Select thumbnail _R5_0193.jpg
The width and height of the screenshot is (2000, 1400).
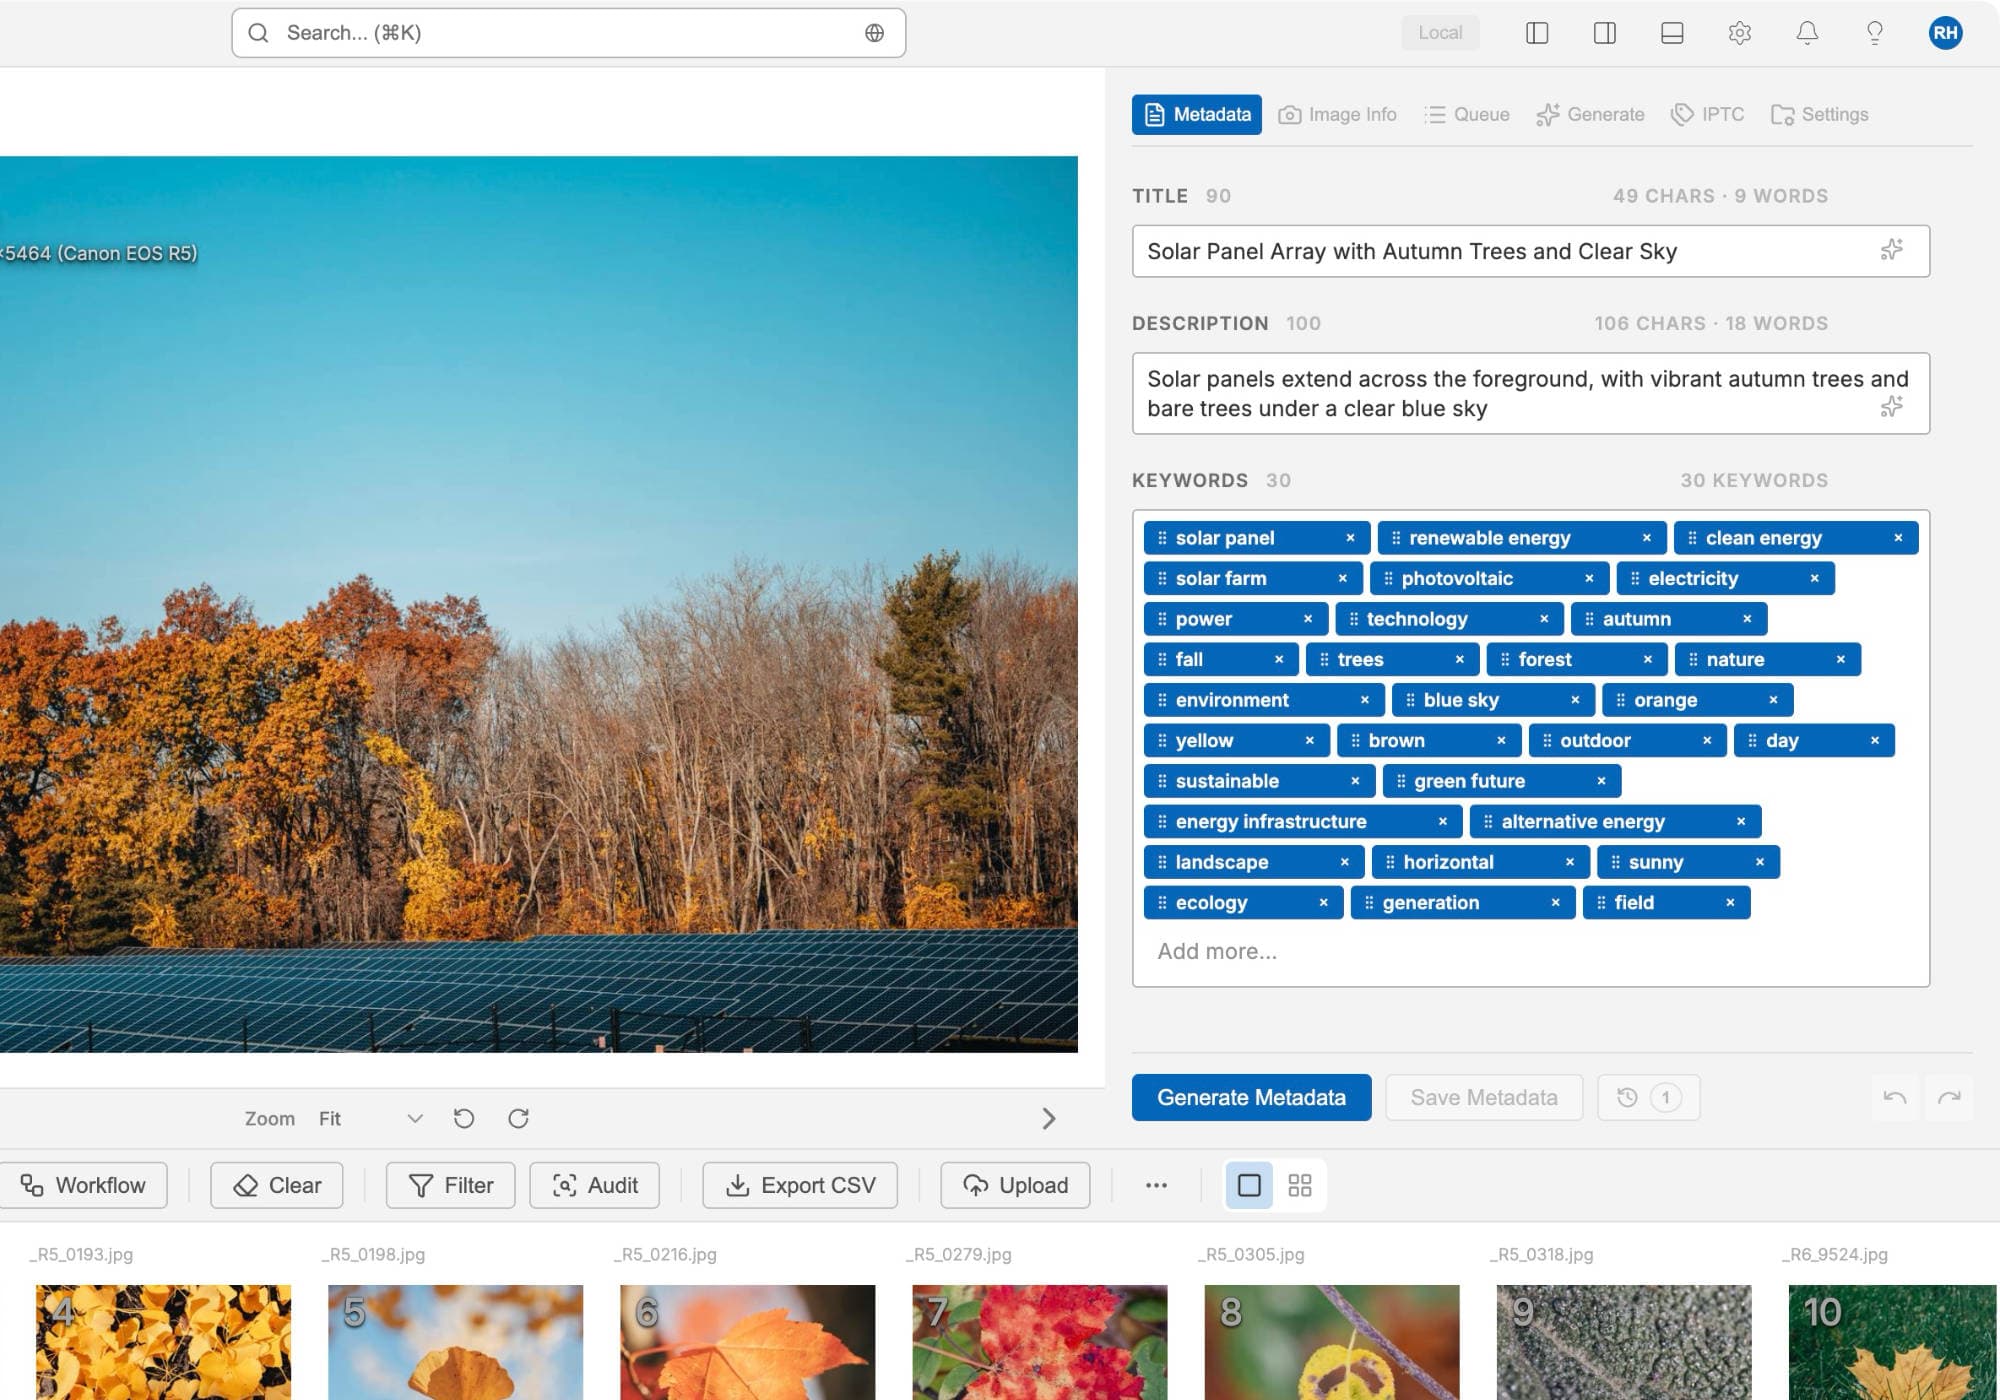[x=163, y=1342]
